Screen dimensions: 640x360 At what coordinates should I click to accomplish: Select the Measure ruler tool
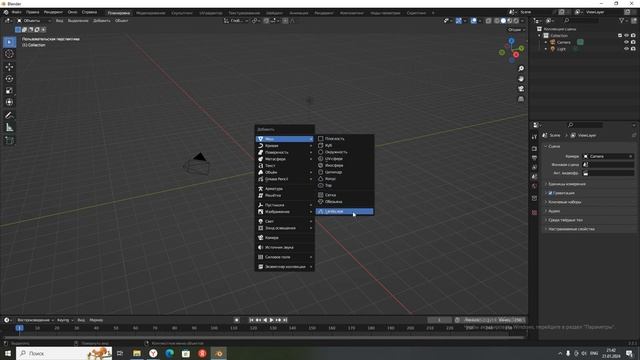pos(9,128)
